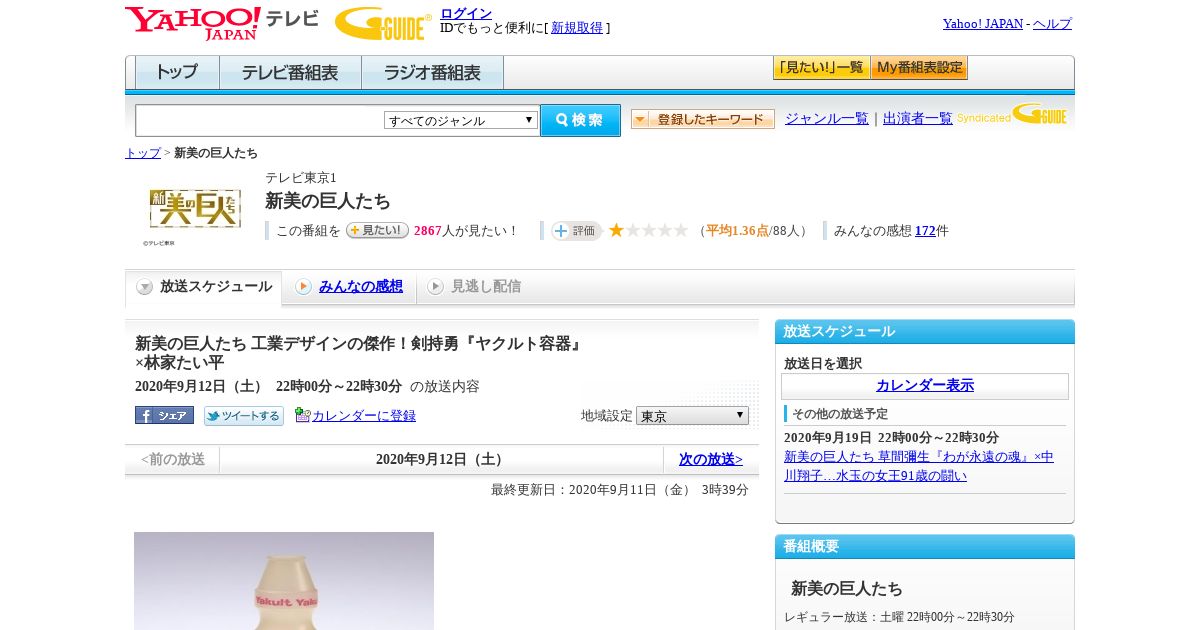1200x630 pixels.
Task: Click the 新美の巨人たち program title heading
Action: pos(328,201)
